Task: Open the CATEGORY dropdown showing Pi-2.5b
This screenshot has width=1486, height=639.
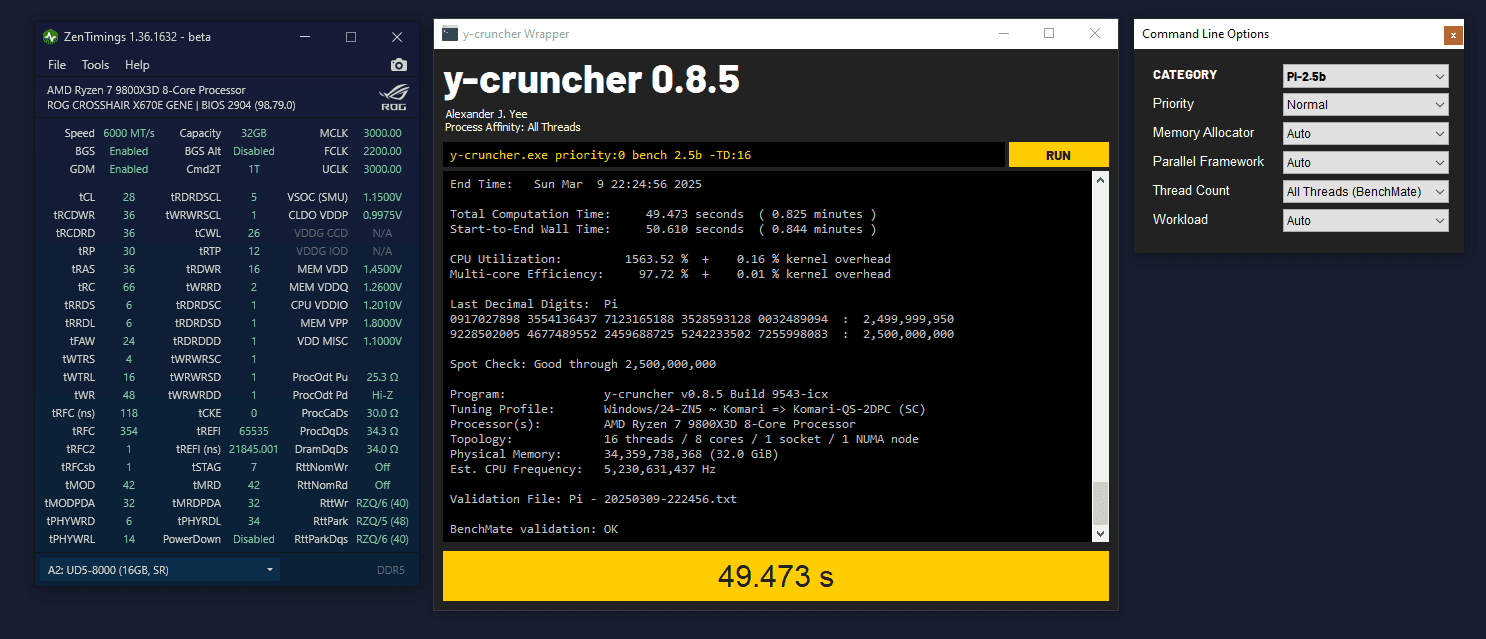Action: (x=1366, y=76)
